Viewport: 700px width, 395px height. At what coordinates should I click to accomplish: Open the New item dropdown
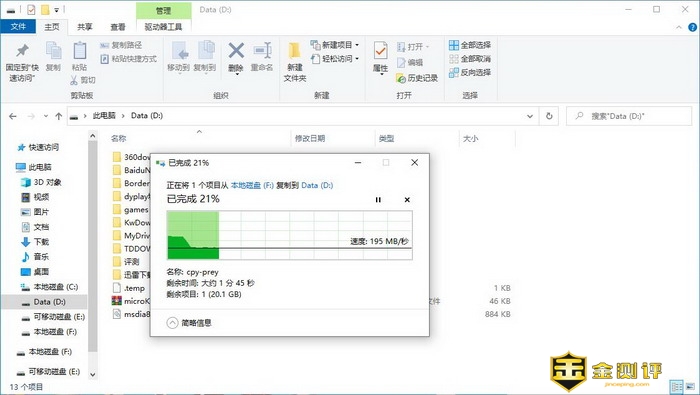tap(335, 45)
